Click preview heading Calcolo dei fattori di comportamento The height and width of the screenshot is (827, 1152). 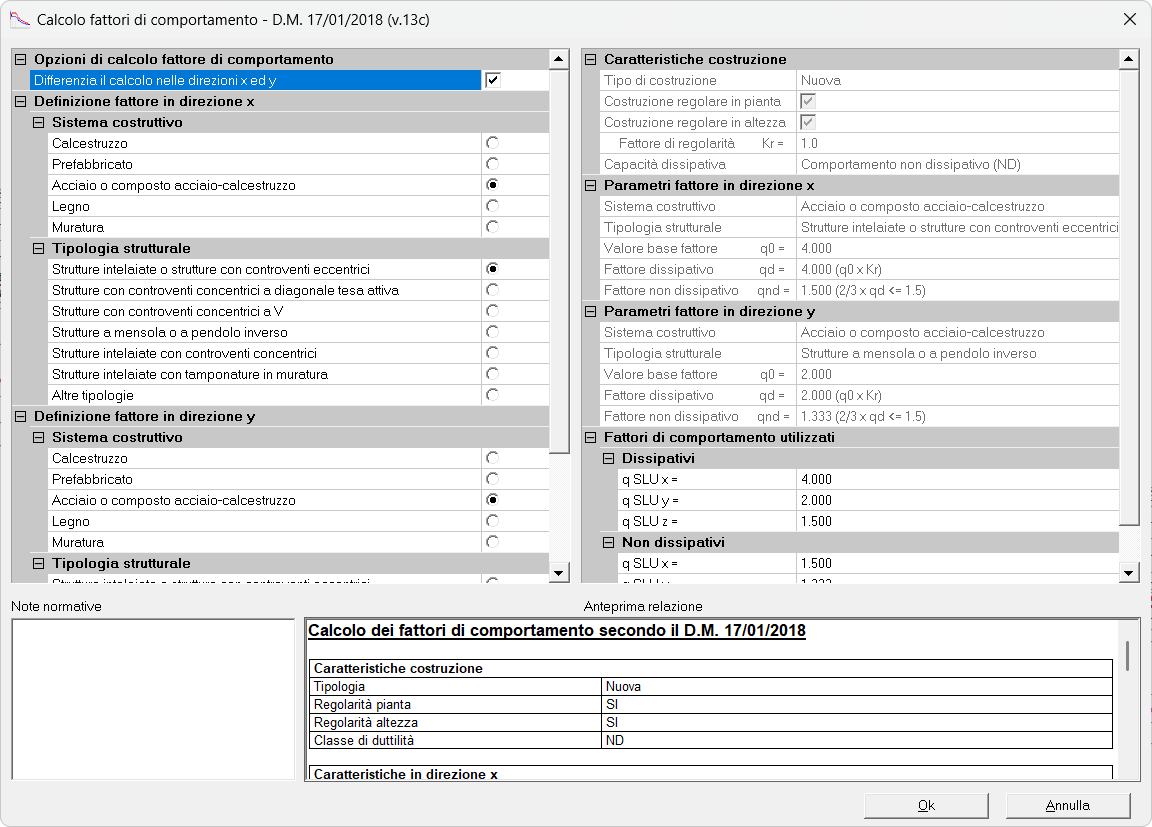[x=557, y=631]
